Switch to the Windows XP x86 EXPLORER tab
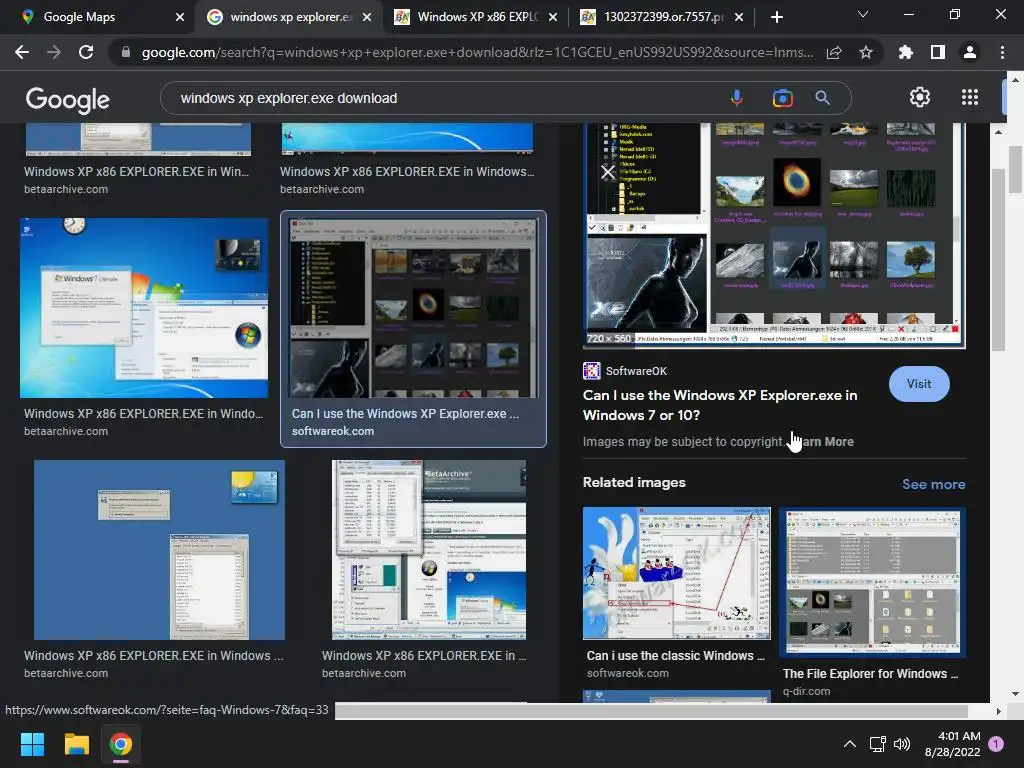1024x768 pixels. [476, 17]
